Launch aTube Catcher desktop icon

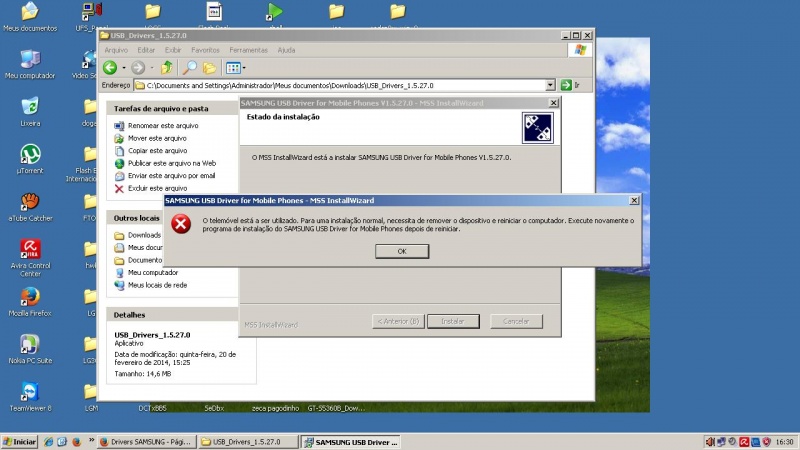pyautogui.click(x=30, y=207)
